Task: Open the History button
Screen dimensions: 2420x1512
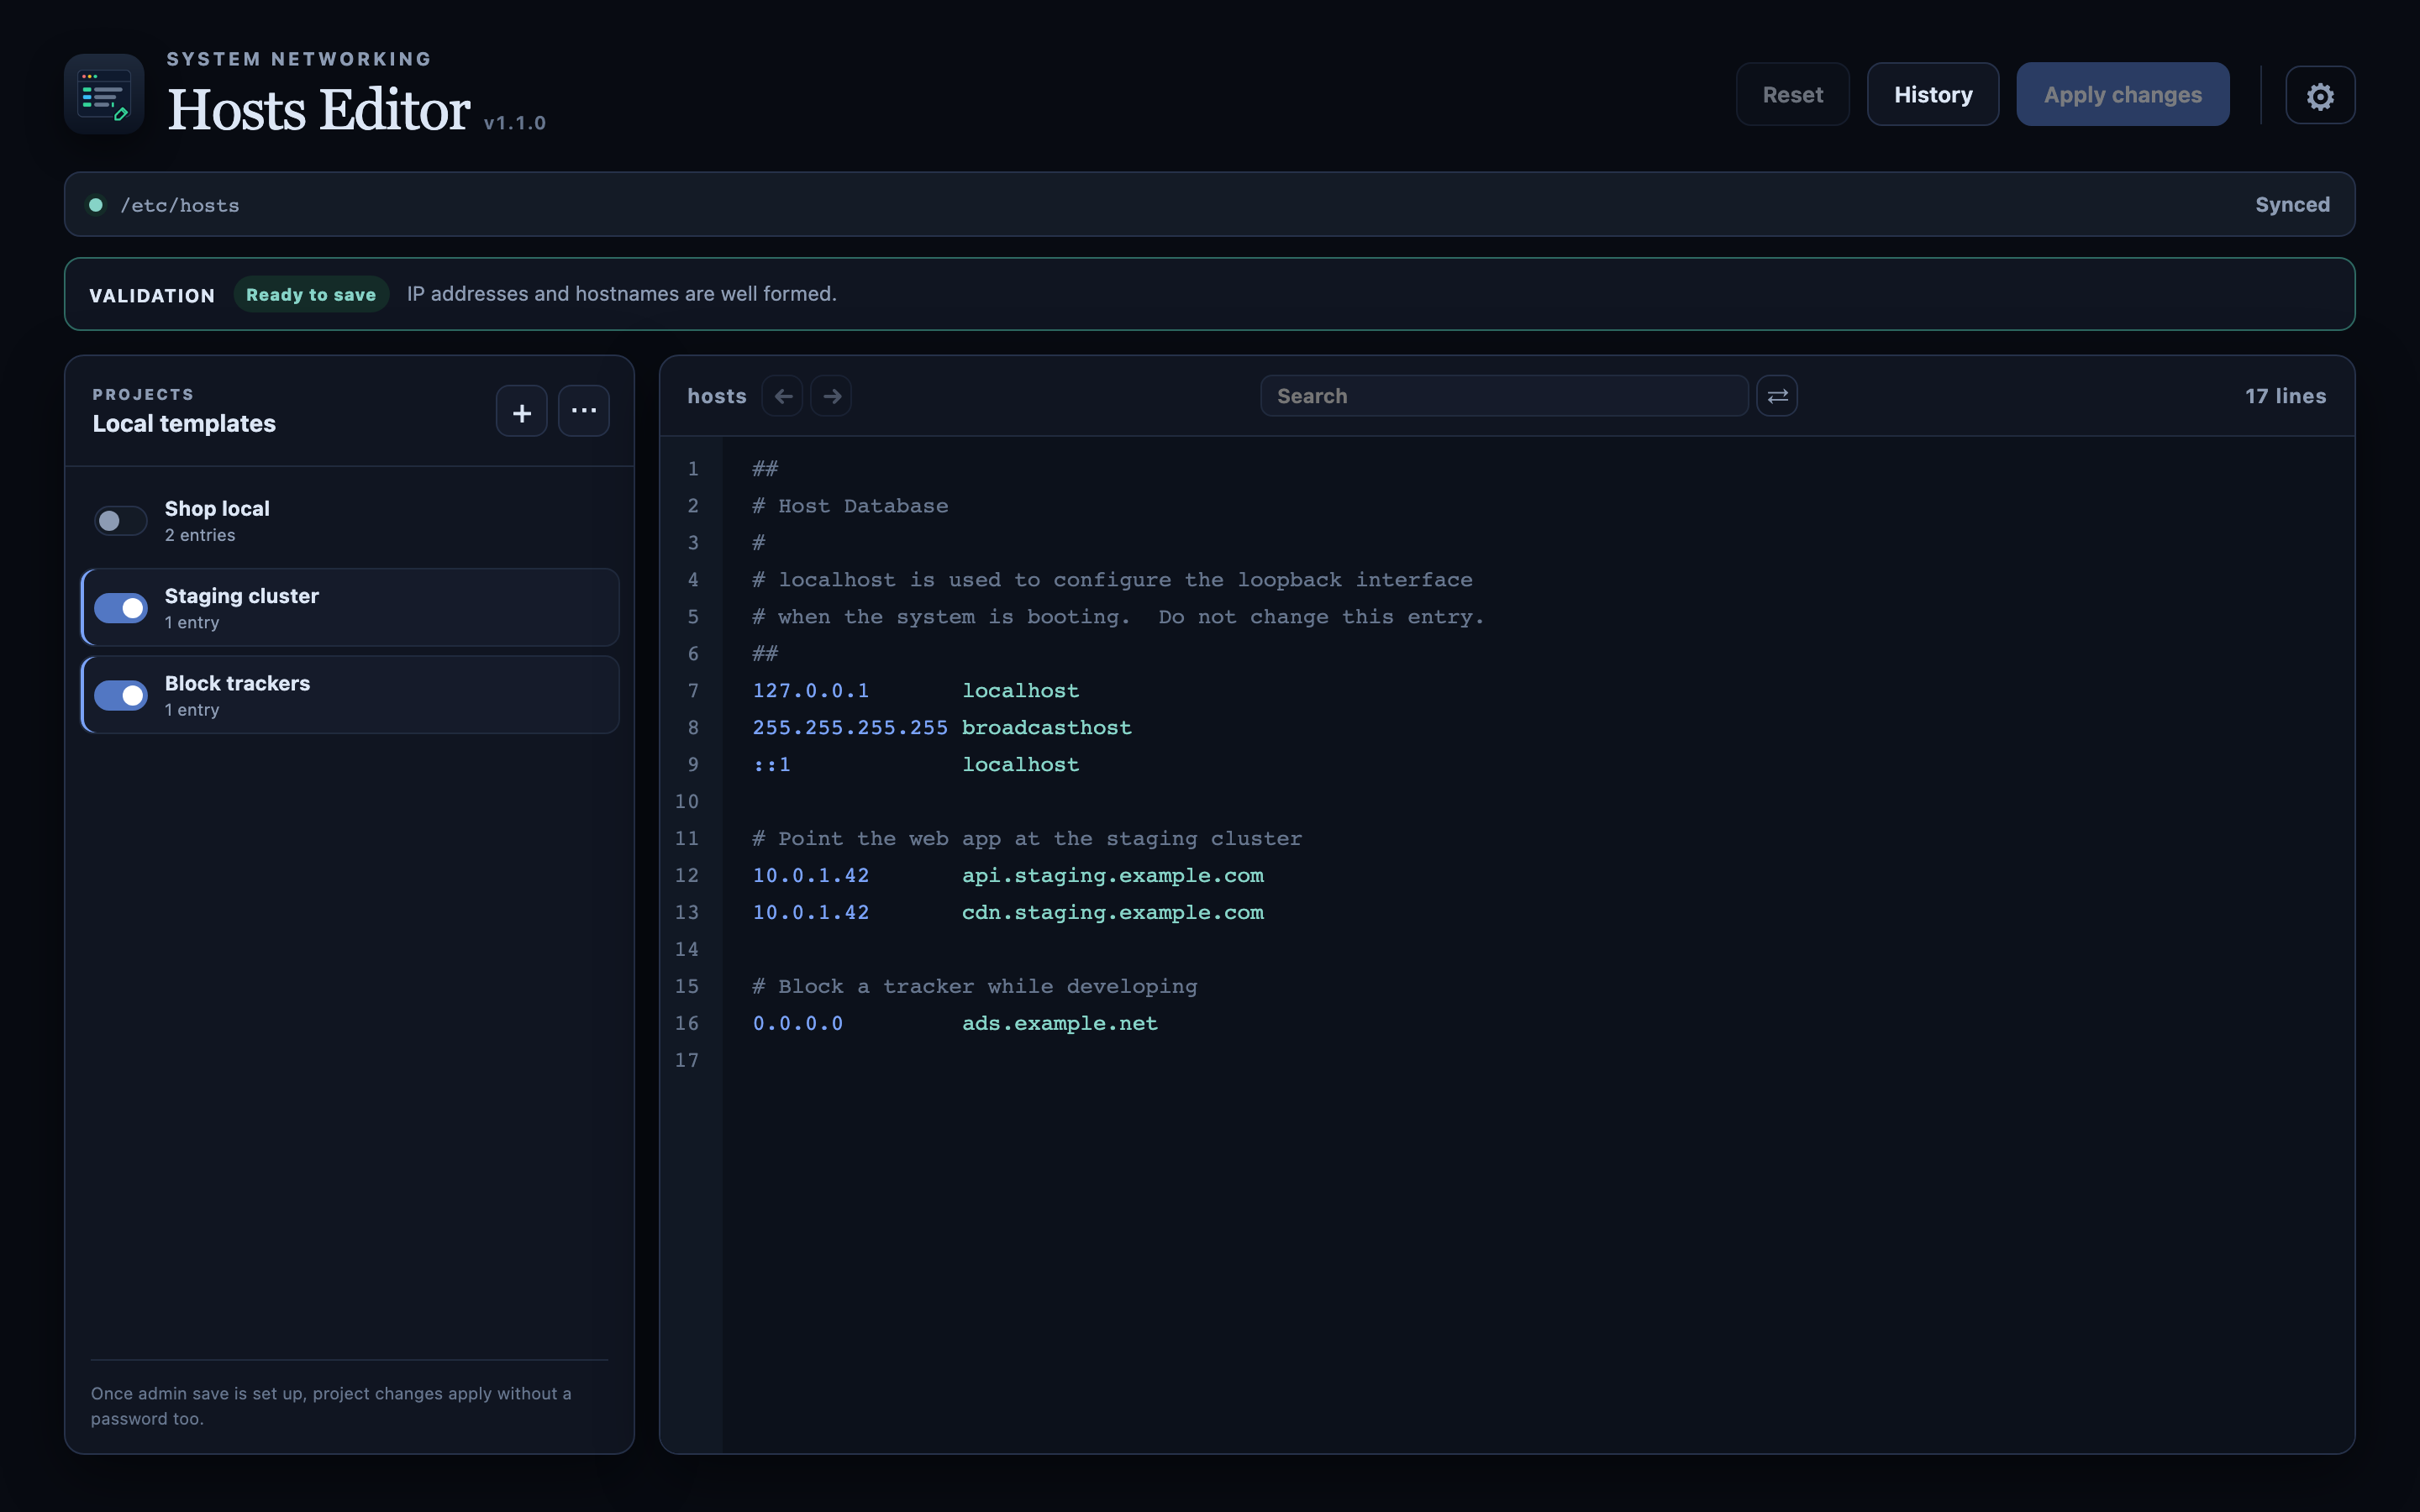Action: coord(1933,95)
